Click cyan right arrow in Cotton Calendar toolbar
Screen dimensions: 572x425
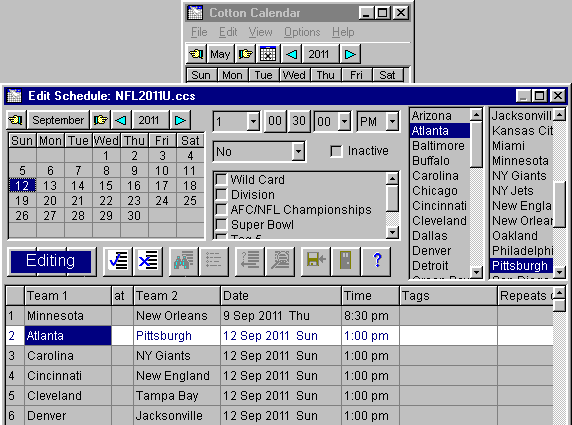350,54
